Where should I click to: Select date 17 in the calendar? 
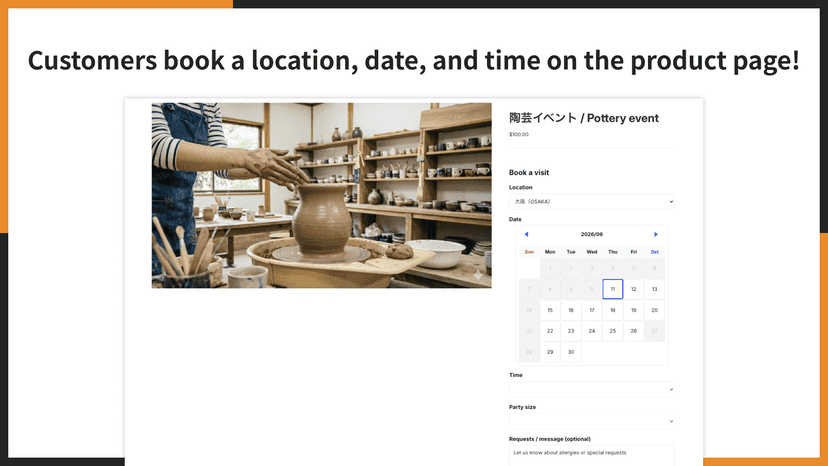click(x=591, y=310)
